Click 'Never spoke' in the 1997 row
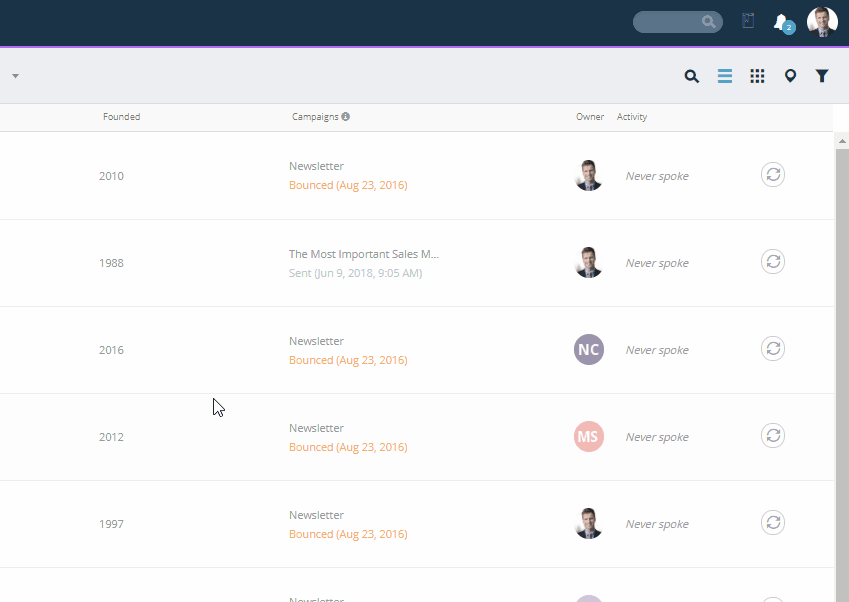The height and width of the screenshot is (602, 849). point(657,524)
